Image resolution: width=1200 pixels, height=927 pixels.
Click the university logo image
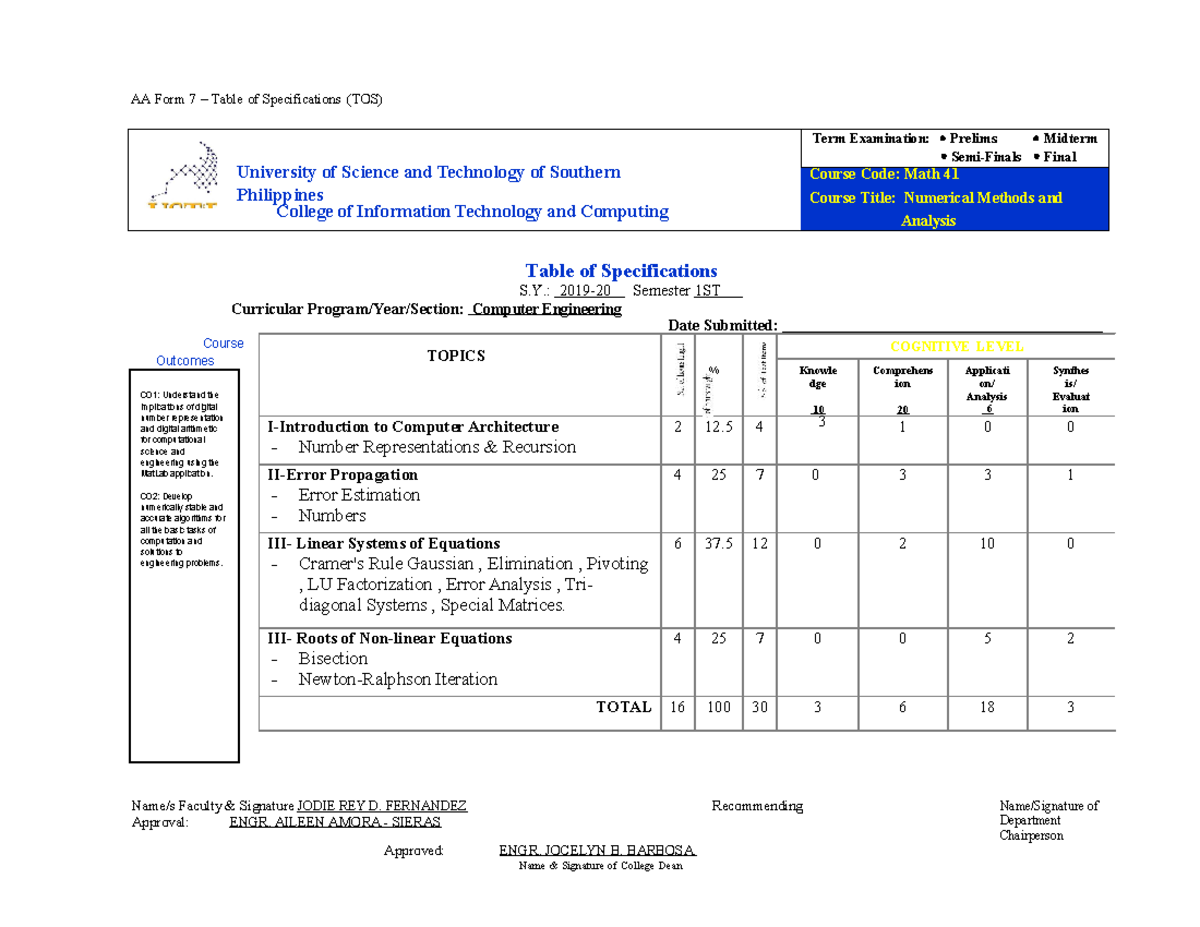185,175
